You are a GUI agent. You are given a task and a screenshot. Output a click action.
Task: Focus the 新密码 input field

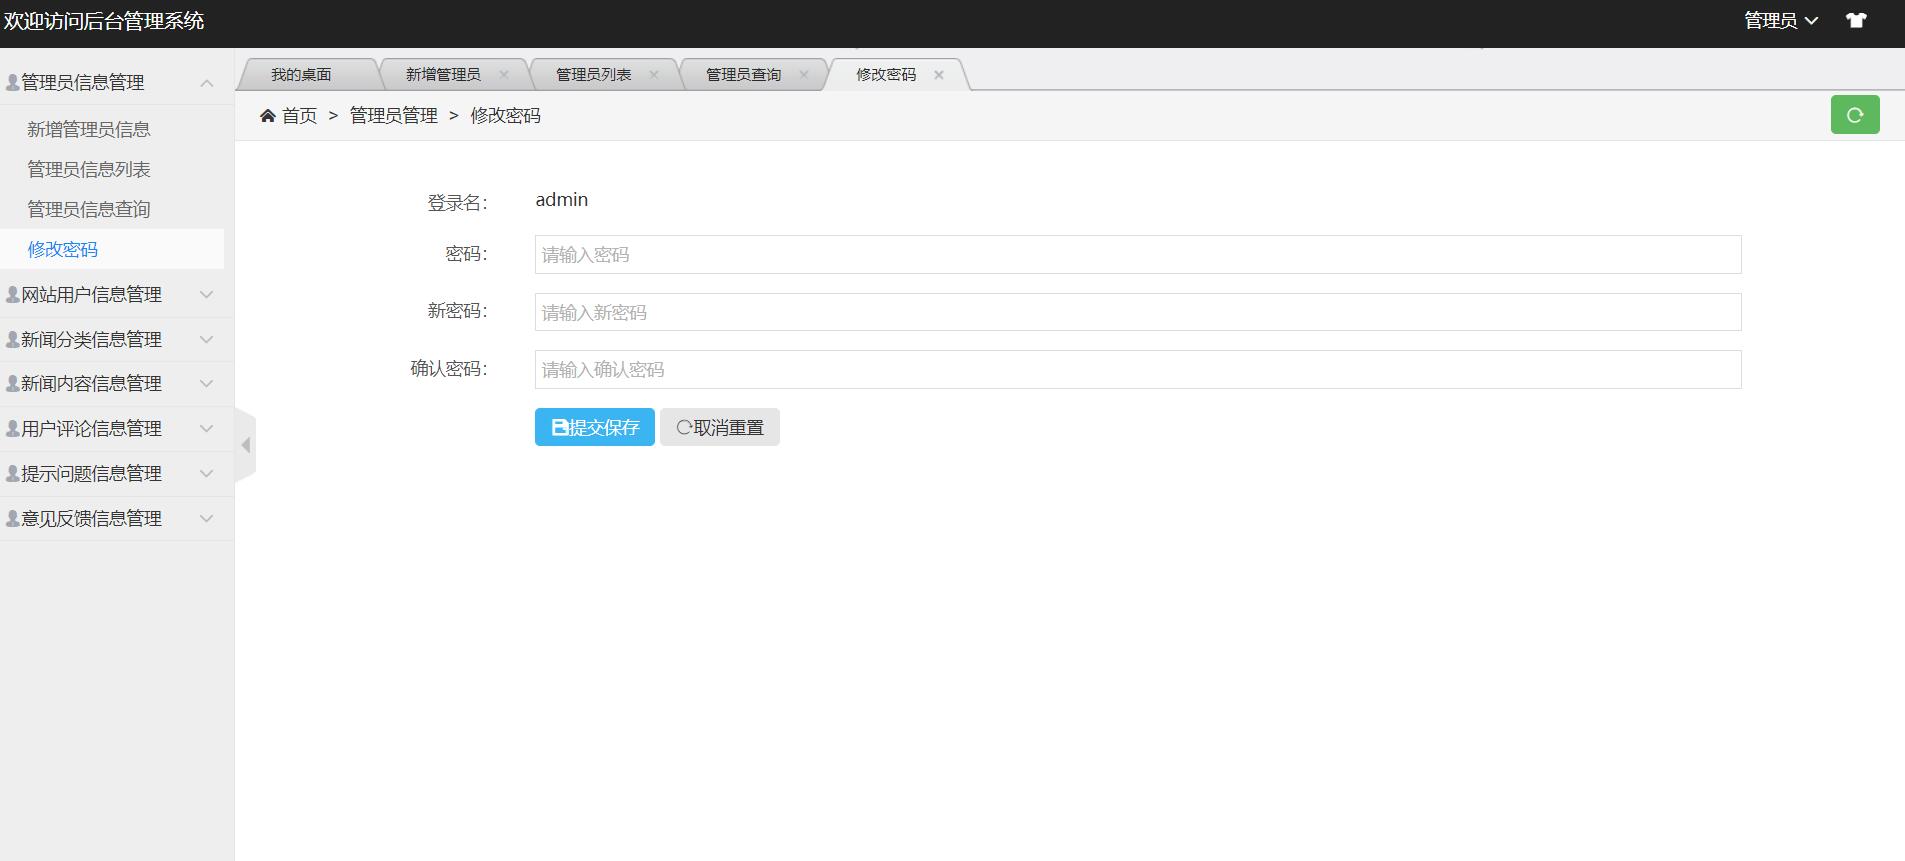pyautogui.click(x=1138, y=312)
